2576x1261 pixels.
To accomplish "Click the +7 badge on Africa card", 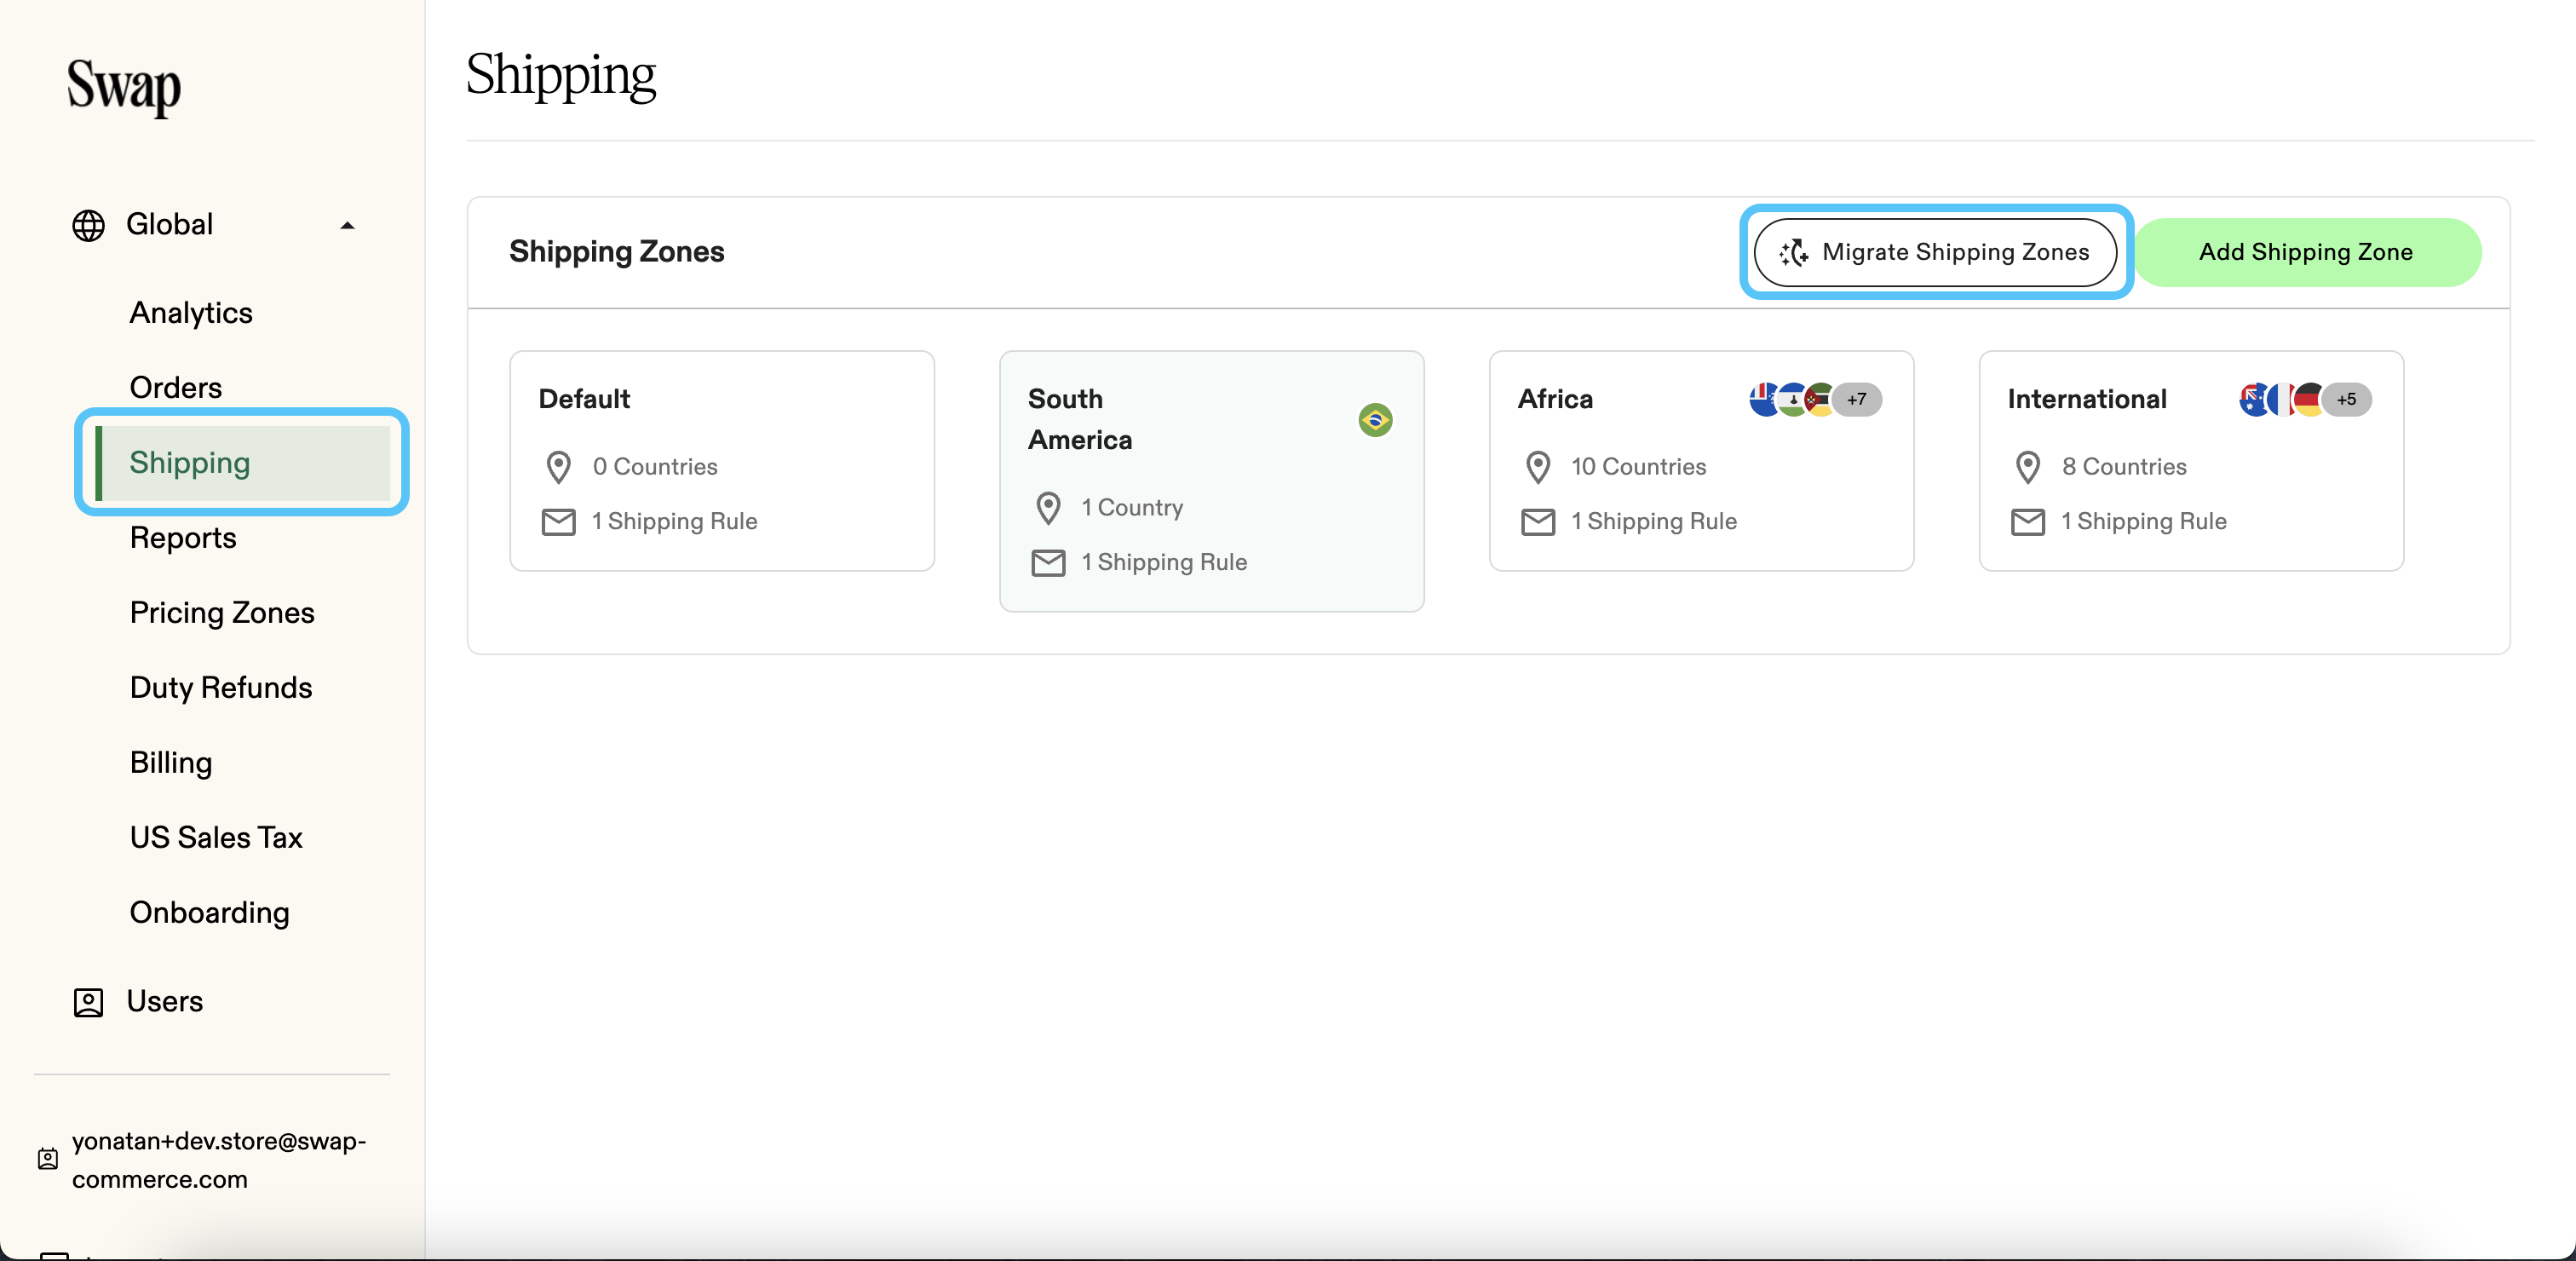I will tap(1856, 399).
